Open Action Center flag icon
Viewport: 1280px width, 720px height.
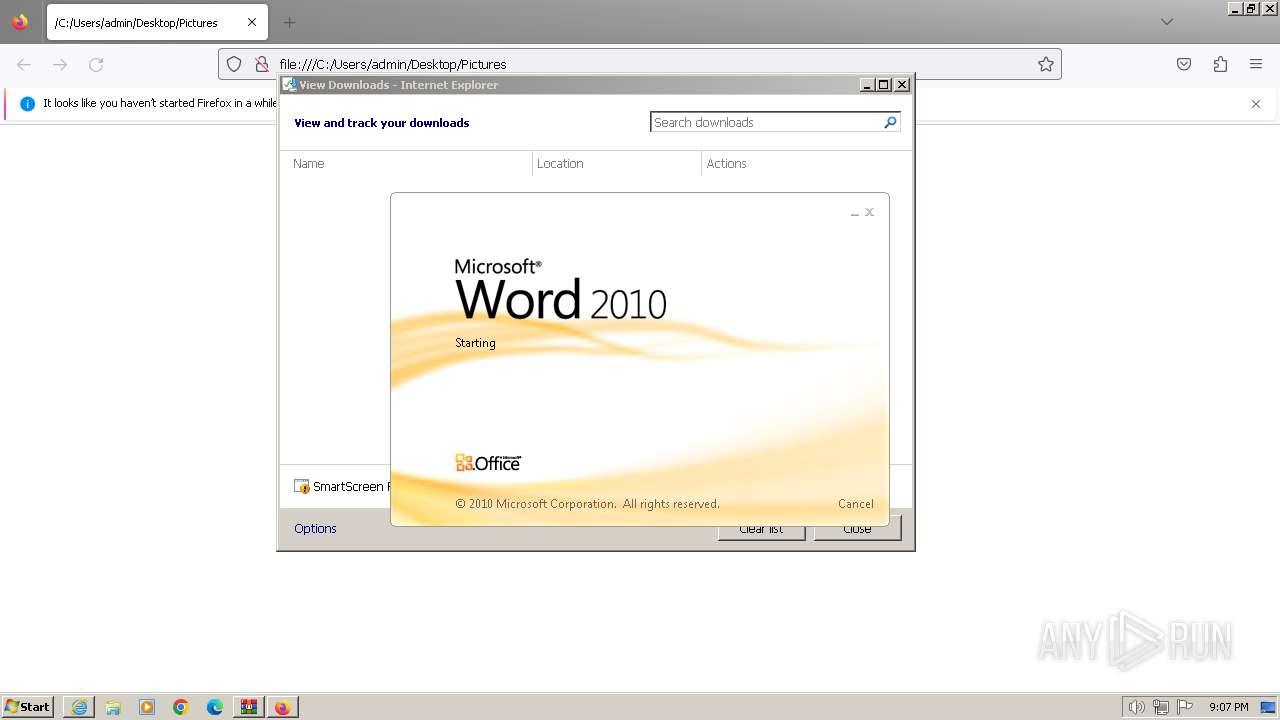(1185, 707)
